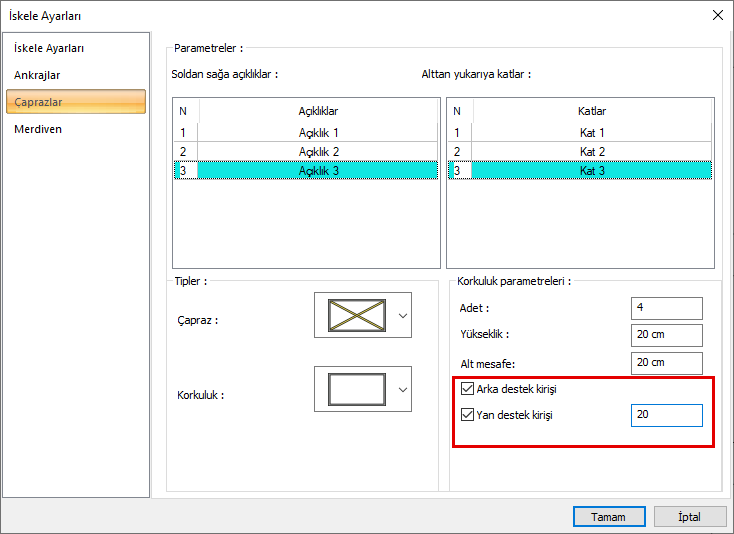Go to the Merdiven section
This screenshot has height=534, width=734.
coord(38,129)
